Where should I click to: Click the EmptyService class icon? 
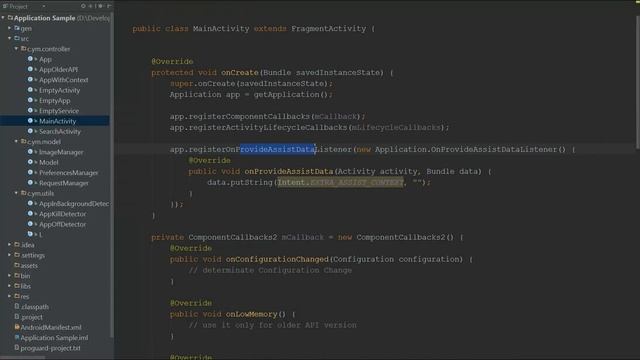pos(30,110)
